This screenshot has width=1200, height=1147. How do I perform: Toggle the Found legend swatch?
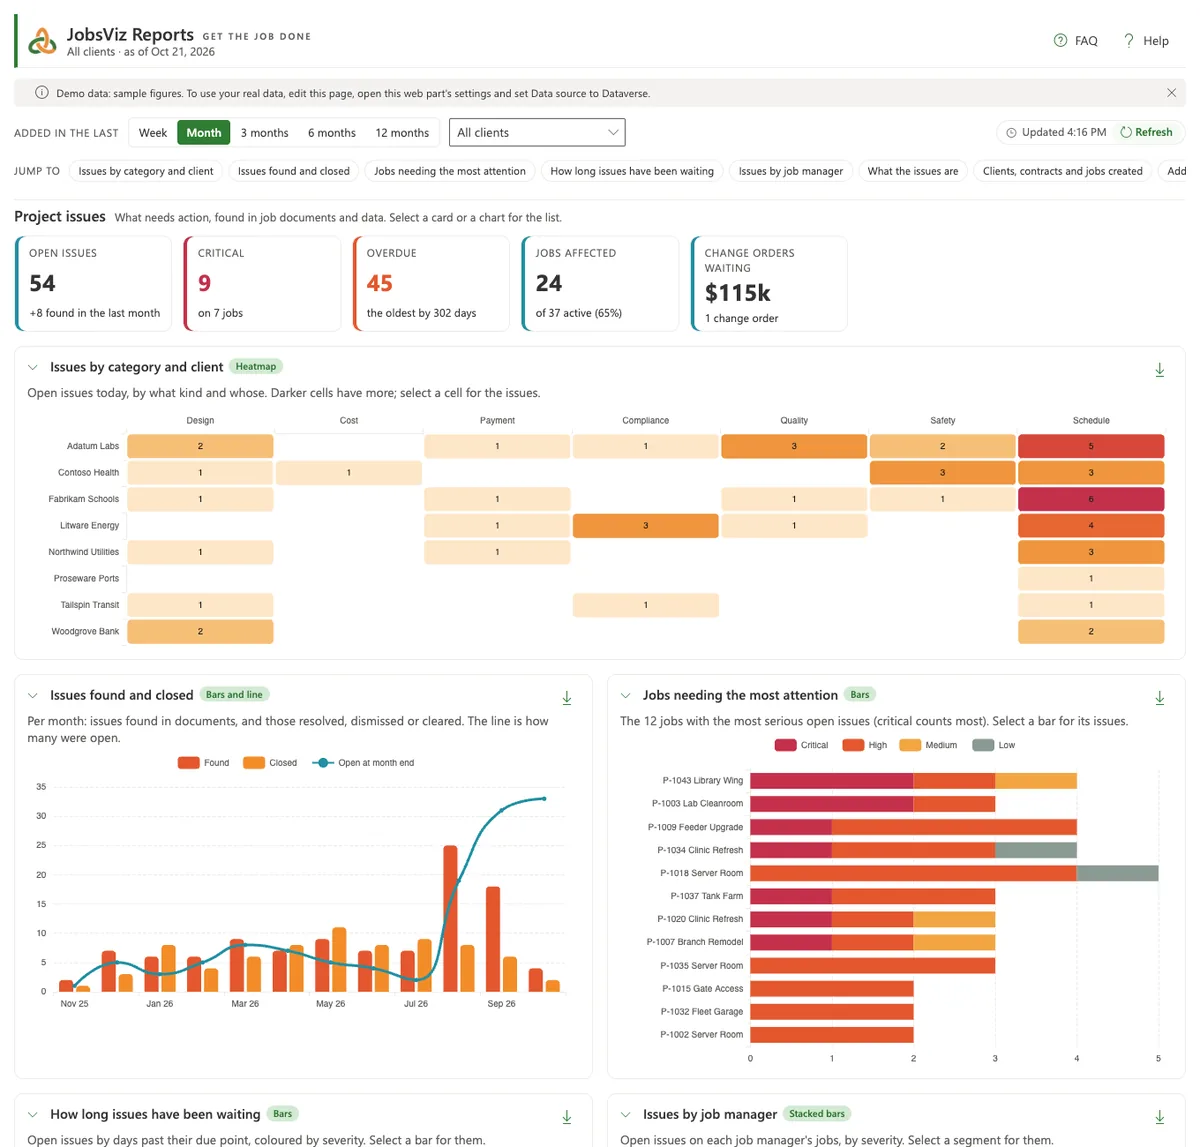click(188, 763)
